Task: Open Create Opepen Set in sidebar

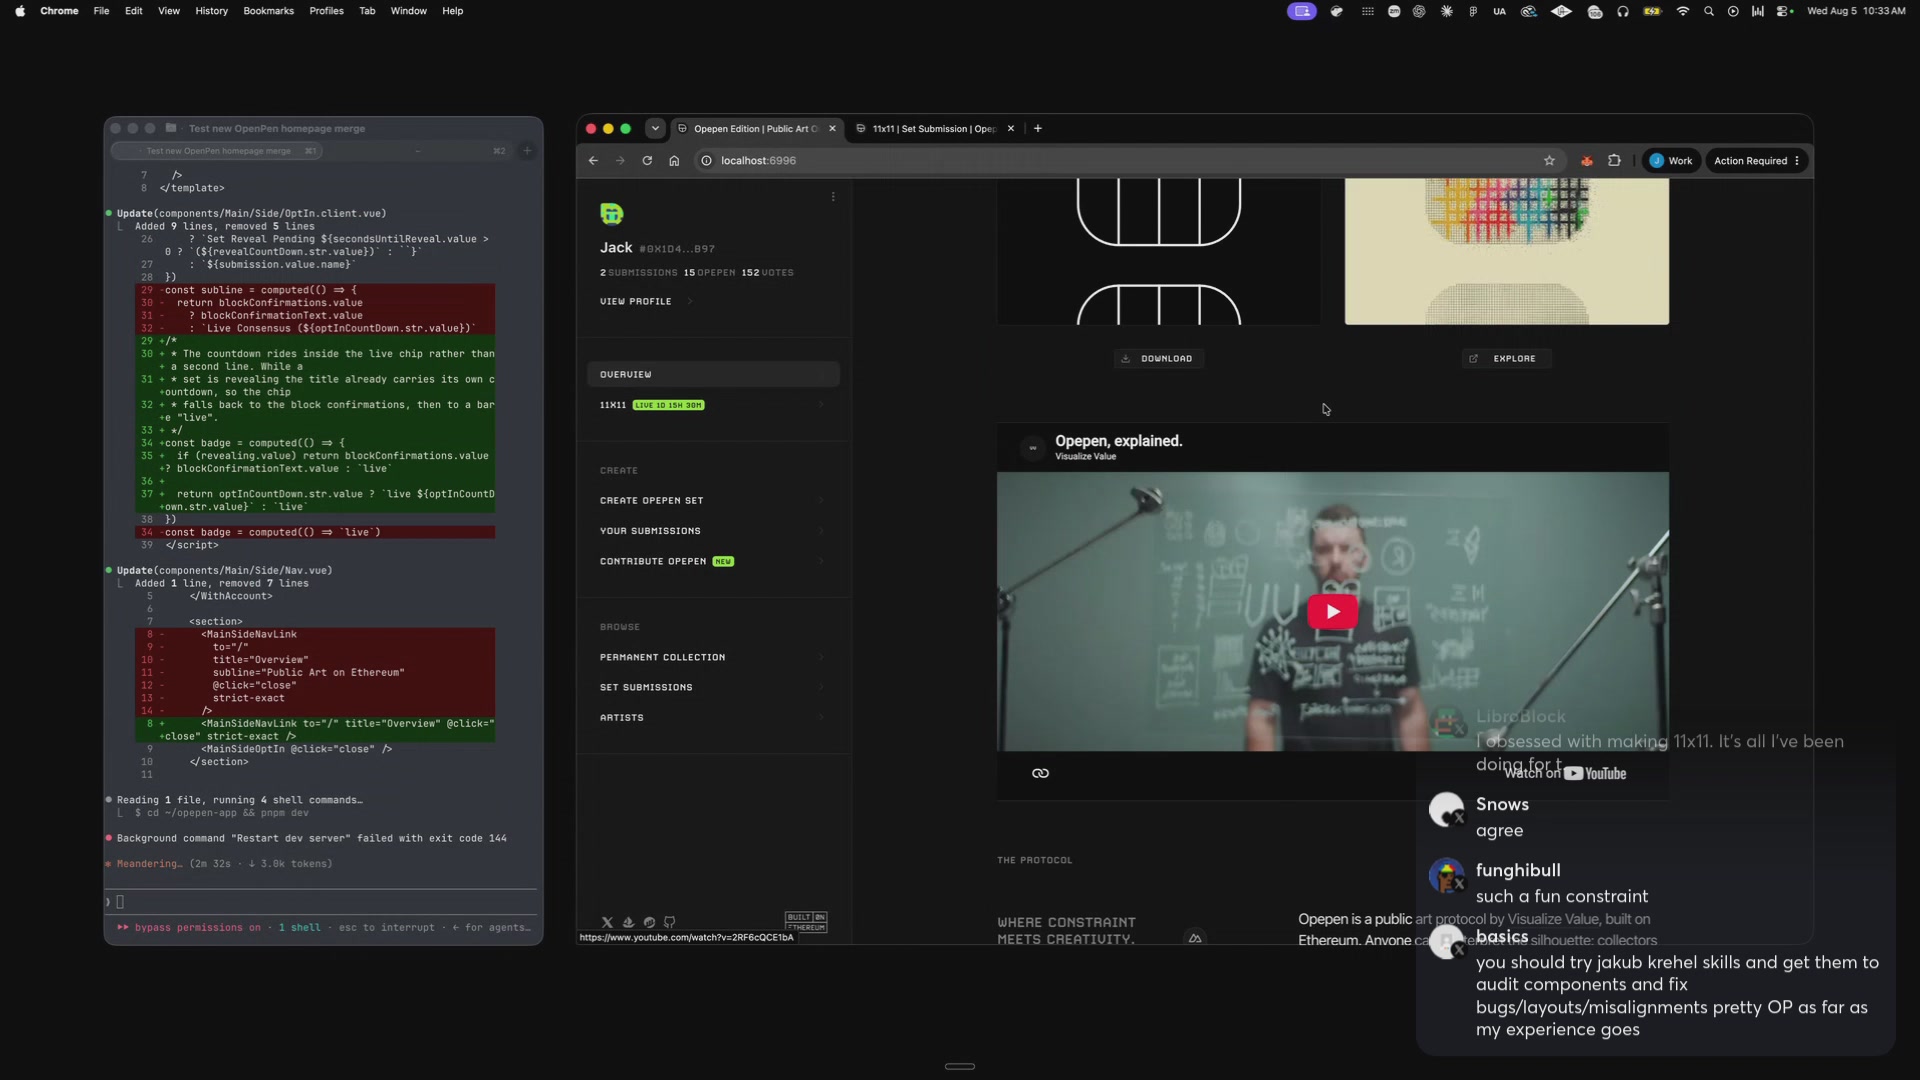Action: click(713, 500)
